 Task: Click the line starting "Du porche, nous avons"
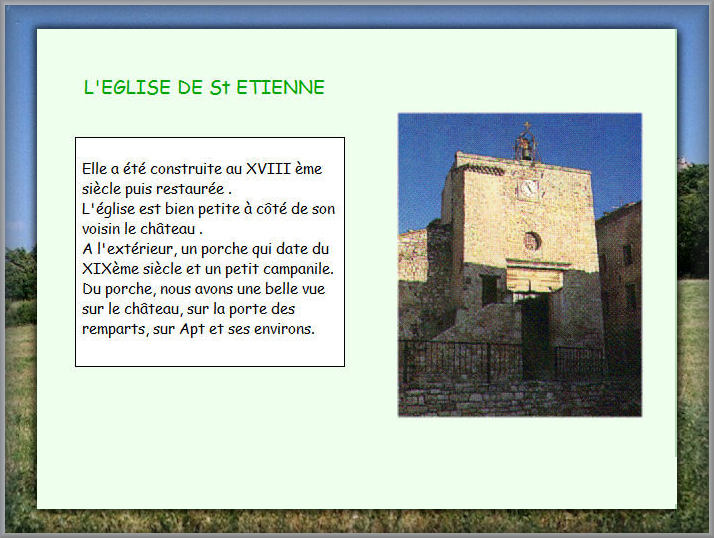[x=204, y=289]
